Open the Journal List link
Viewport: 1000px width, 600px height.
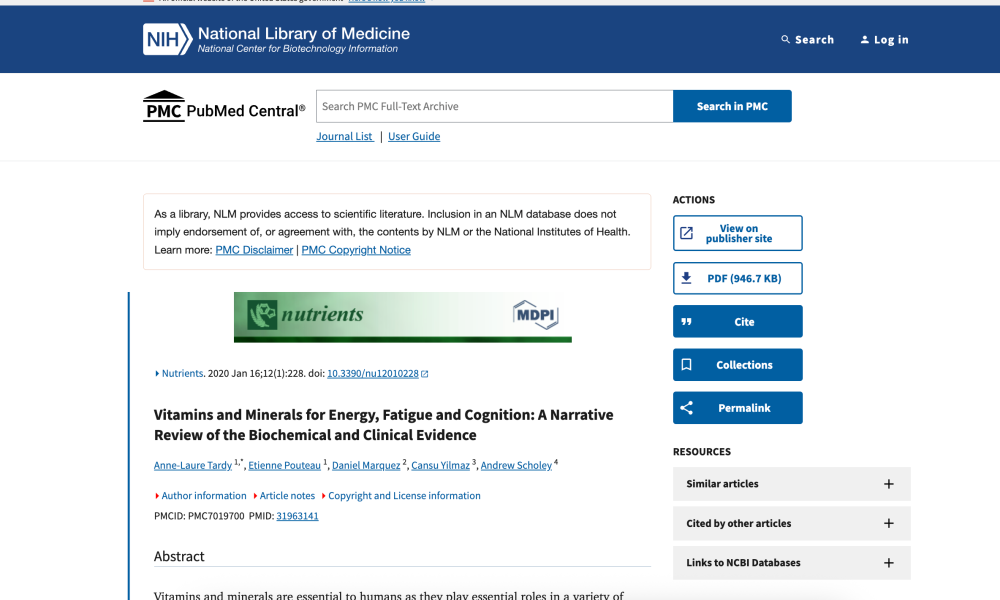click(344, 136)
